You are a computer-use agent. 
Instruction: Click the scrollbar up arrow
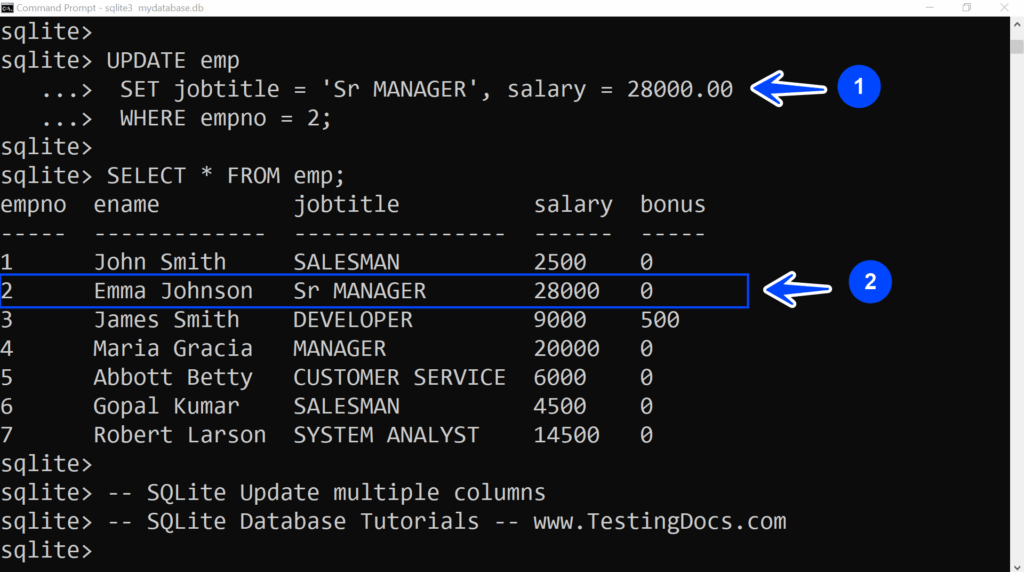[1017, 25]
